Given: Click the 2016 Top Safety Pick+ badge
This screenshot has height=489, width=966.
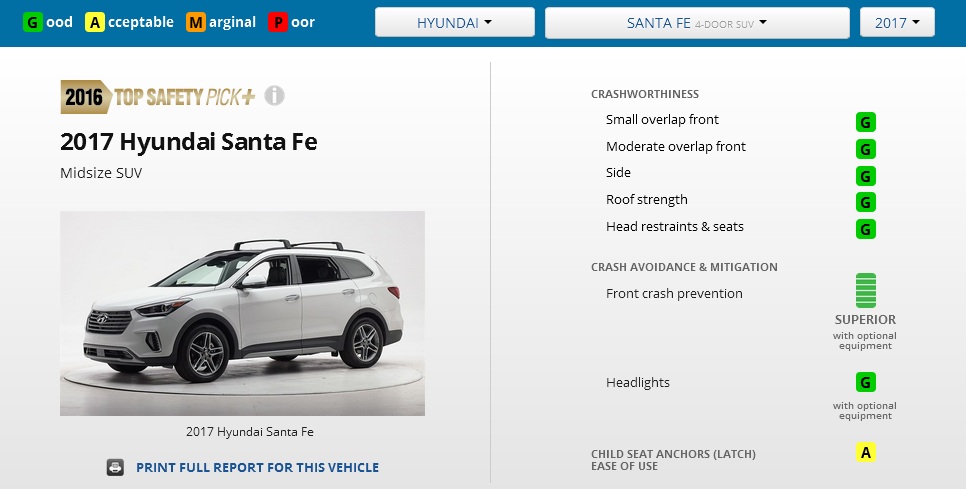Looking at the screenshot, I should point(158,97).
